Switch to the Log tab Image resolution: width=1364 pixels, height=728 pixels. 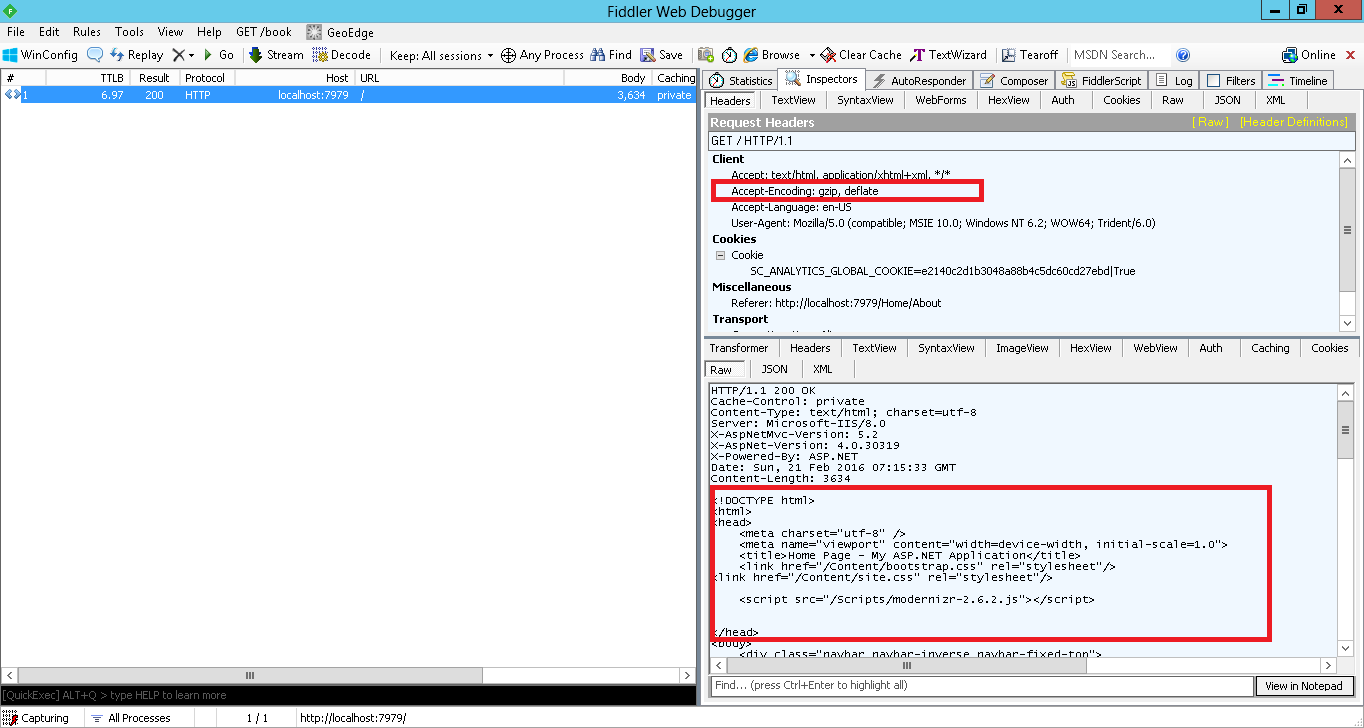[x=1174, y=80]
